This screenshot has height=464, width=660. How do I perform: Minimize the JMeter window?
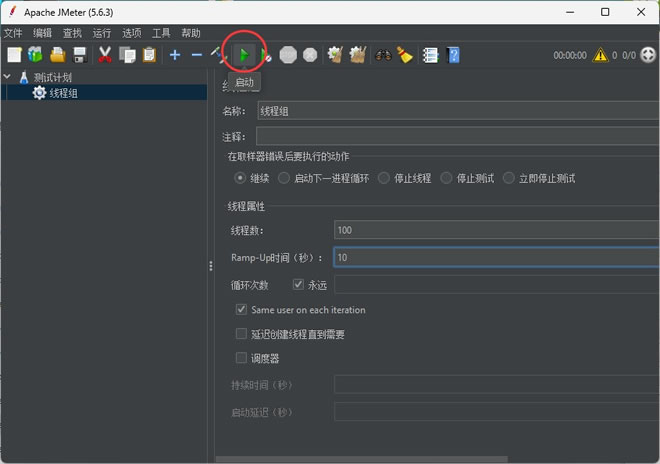570,12
